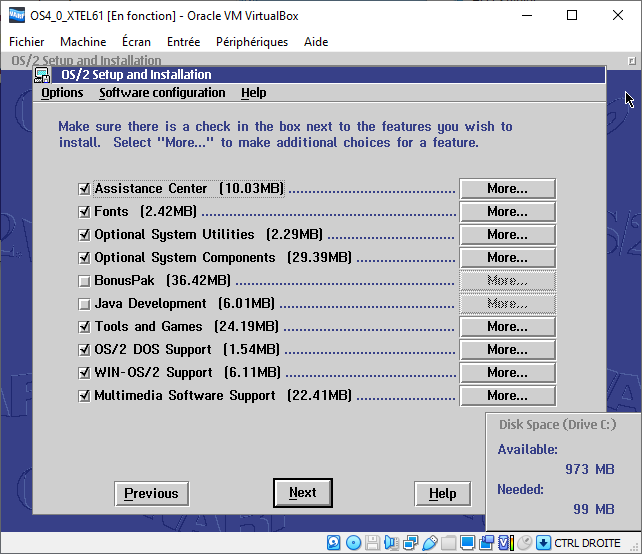The image size is (642, 554).
Task: Click the Help button at the bottom
Action: pyautogui.click(x=442, y=493)
